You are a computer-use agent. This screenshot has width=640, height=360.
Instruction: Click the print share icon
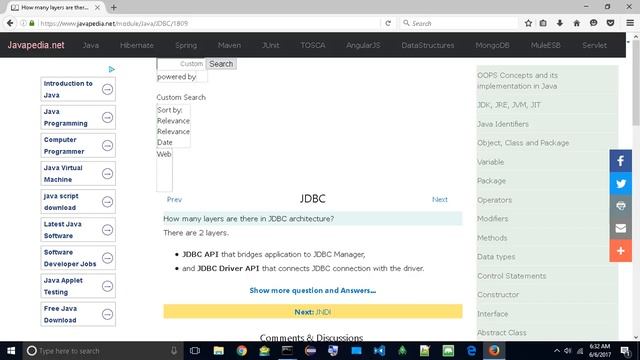(x=620, y=206)
